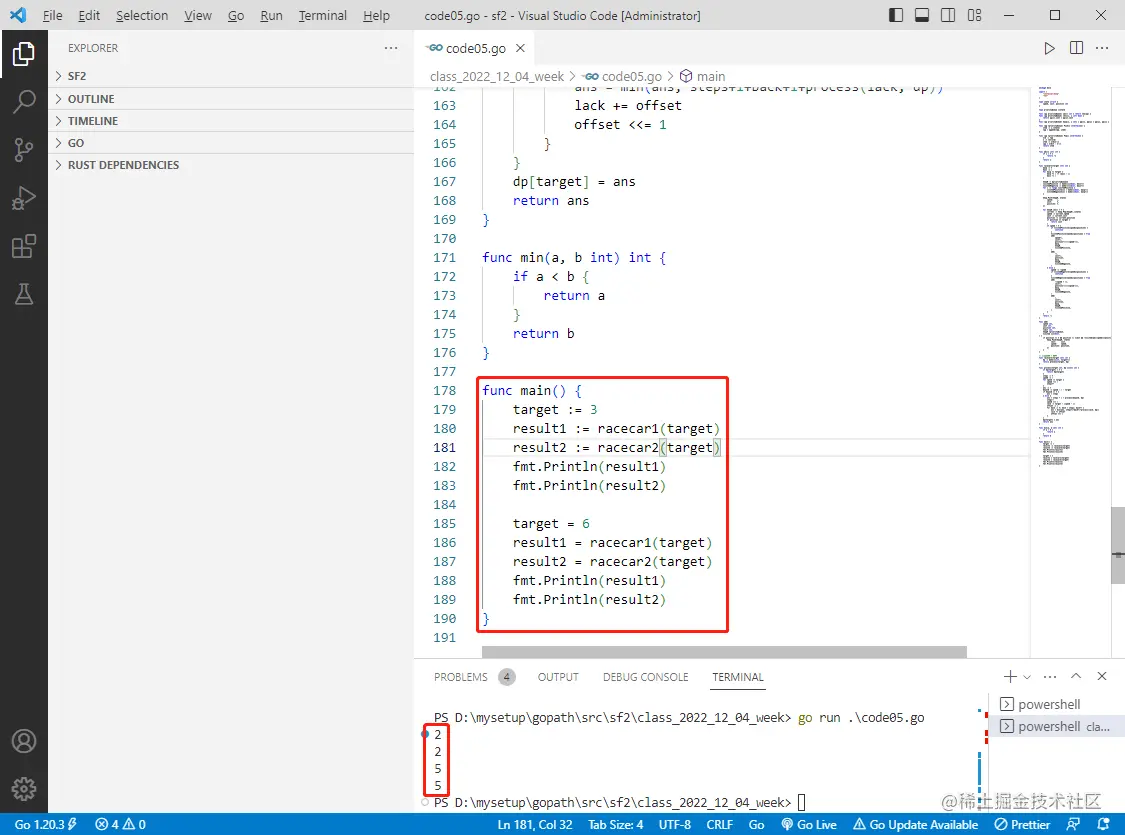Viewport: 1125px width, 835px height.
Task: Switch to the TERMINAL panel tab
Action: pos(738,676)
